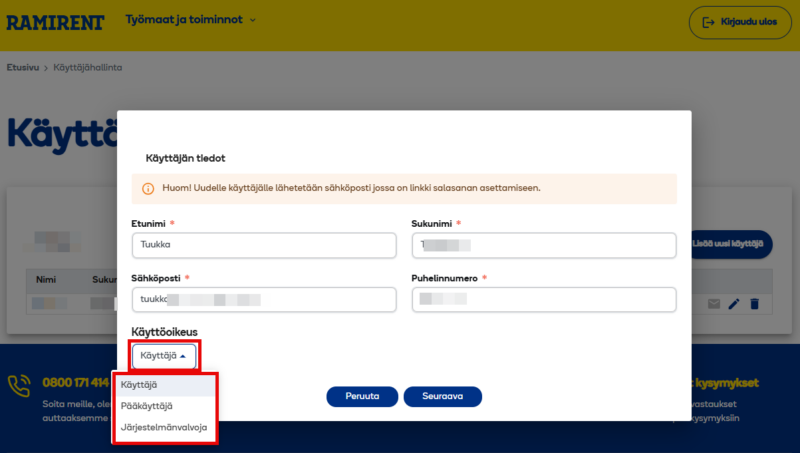Screen dimensions: 800x453
Task: Click the Etunimi input field
Action: (x=264, y=245)
